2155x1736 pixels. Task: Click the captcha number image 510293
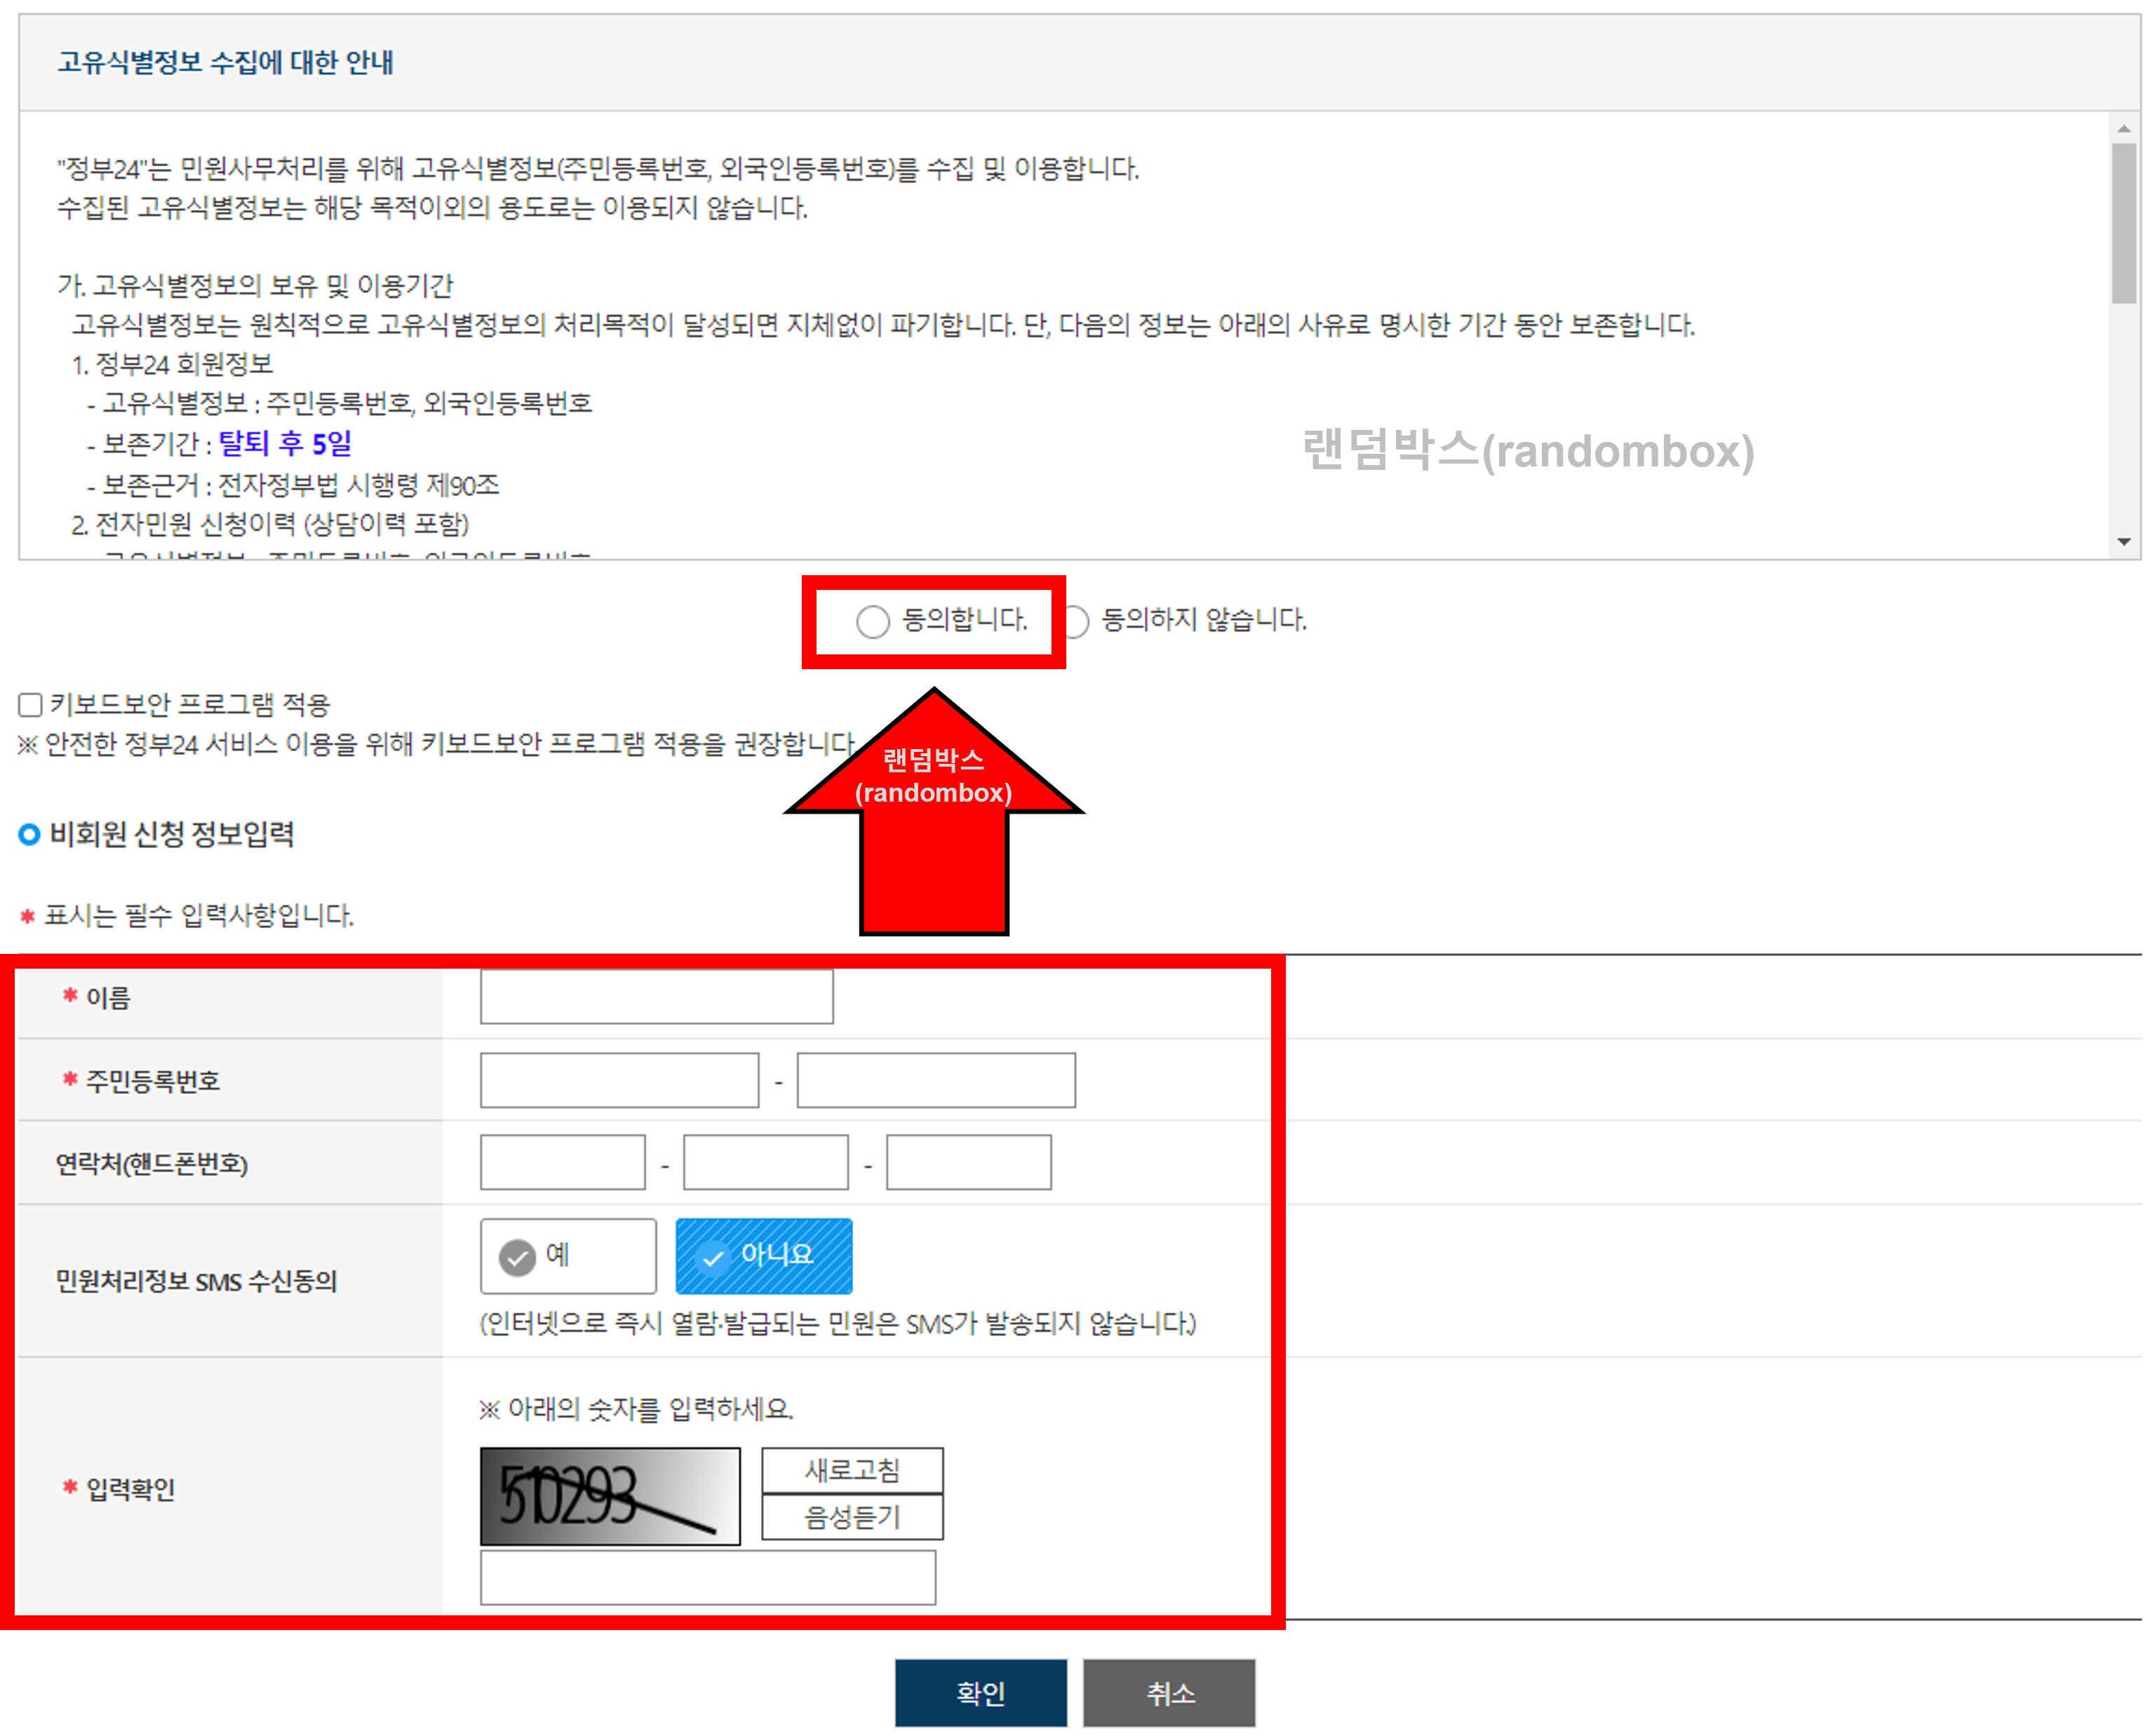pos(609,1495)
